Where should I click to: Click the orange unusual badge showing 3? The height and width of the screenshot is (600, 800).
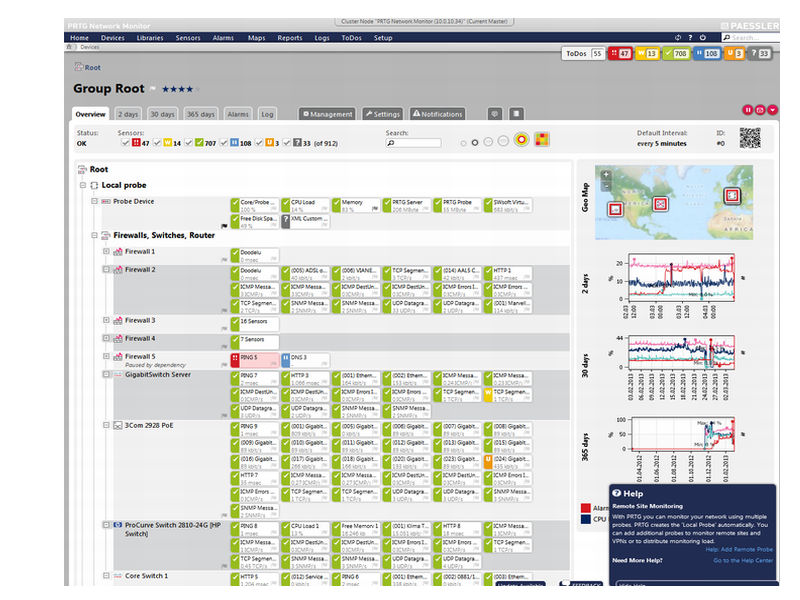pos(734,54)
